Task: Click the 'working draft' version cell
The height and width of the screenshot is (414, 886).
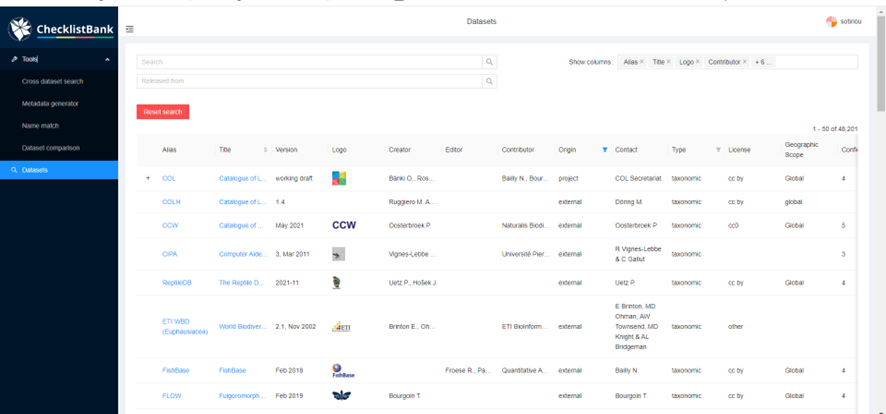Action: (x=294, y=178)
